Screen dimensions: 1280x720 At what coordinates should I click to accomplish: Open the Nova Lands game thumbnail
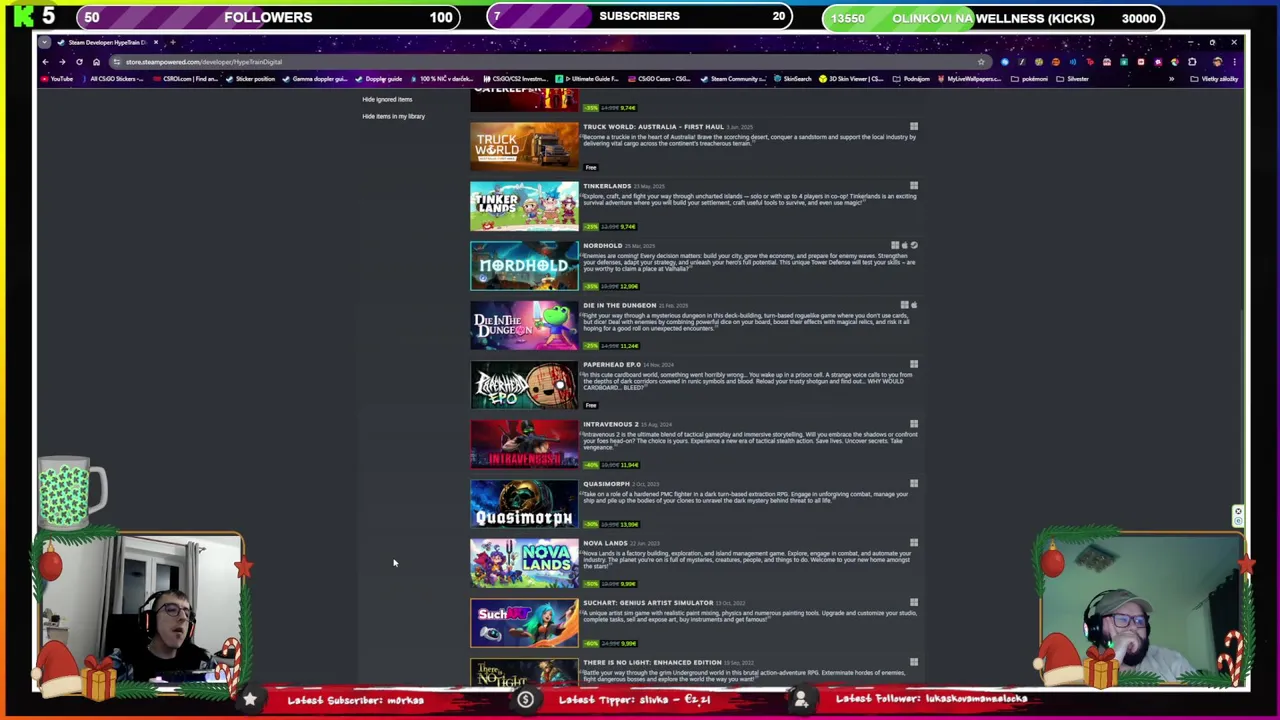524,563
